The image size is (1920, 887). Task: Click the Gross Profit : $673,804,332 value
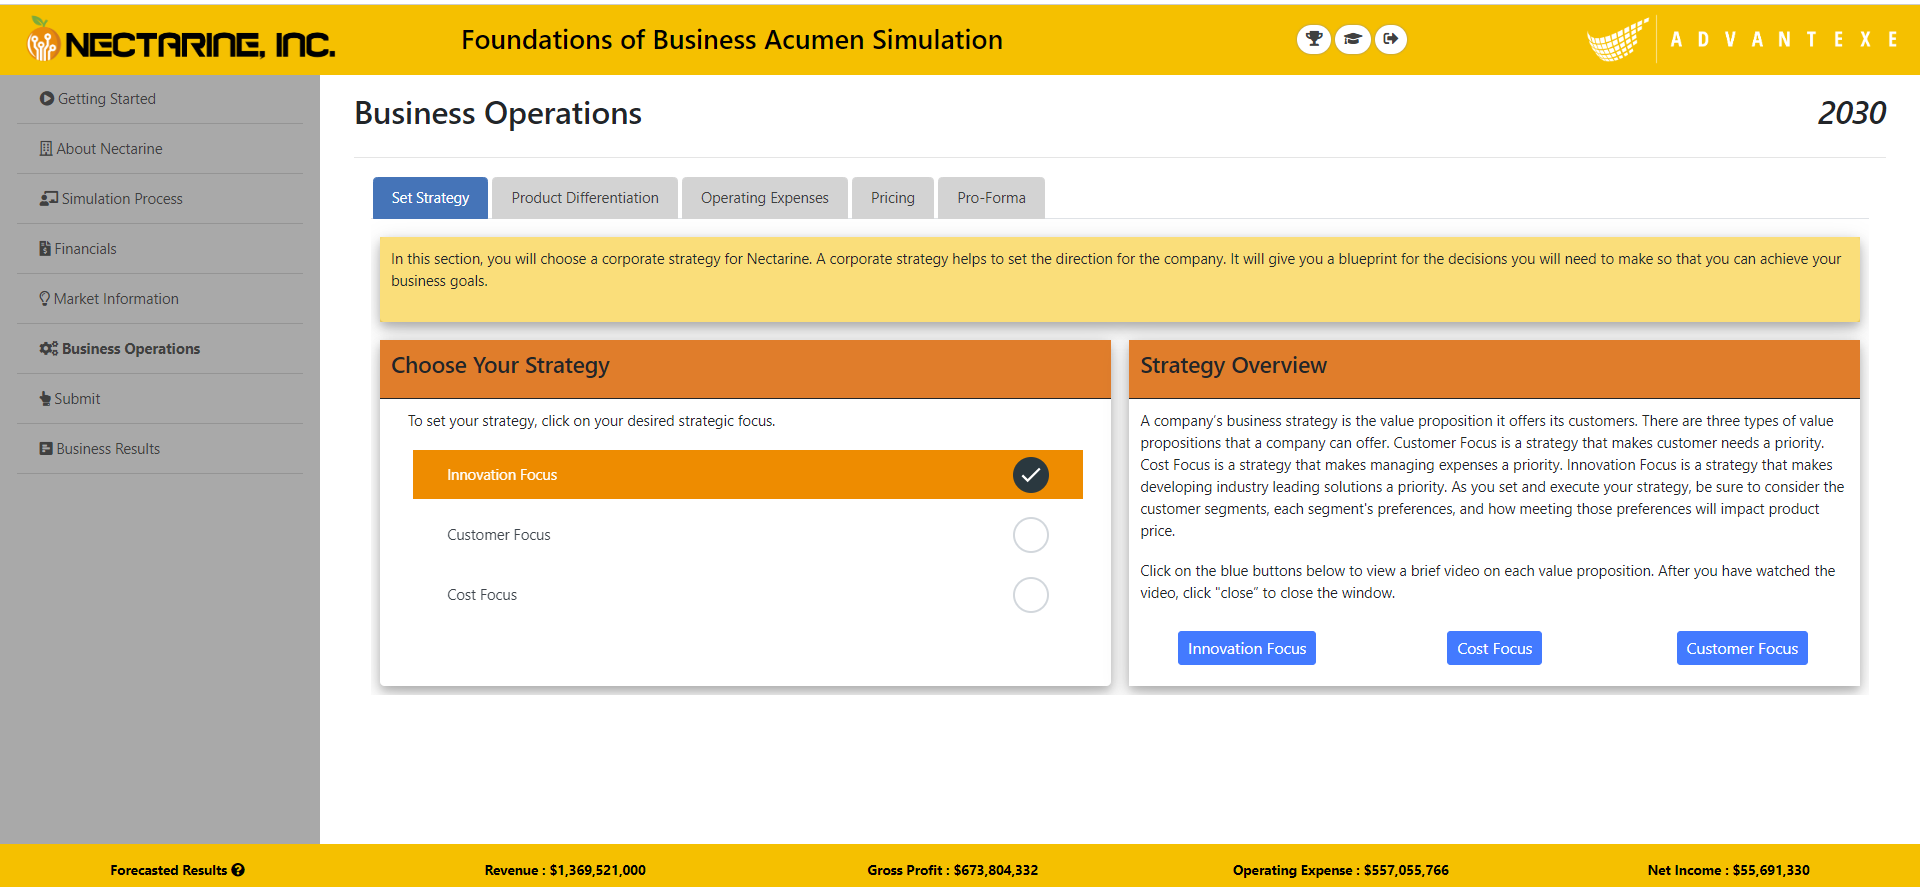(x=953, y=870)
